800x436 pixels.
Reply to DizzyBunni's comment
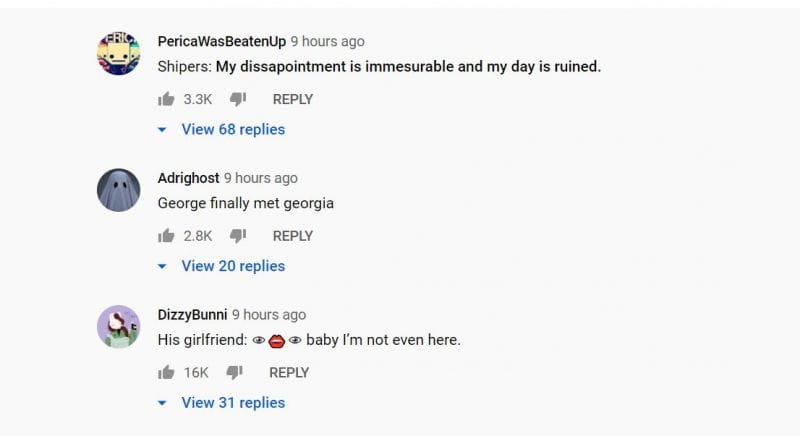point(288,372)
